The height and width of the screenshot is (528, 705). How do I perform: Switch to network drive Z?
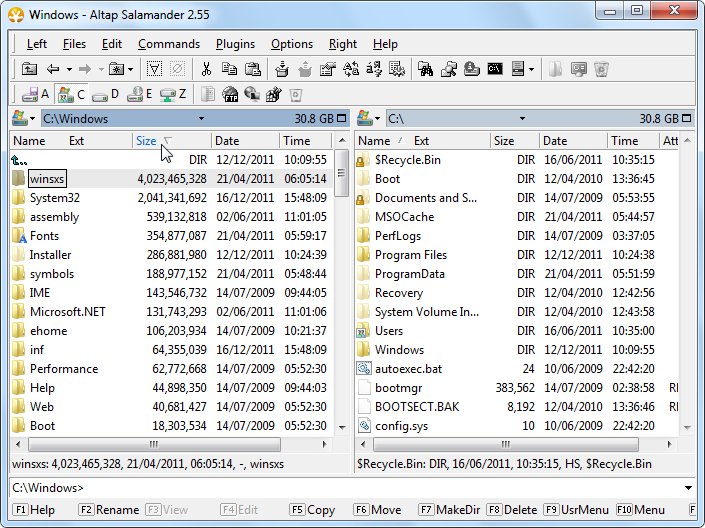(x=173, y=94)
